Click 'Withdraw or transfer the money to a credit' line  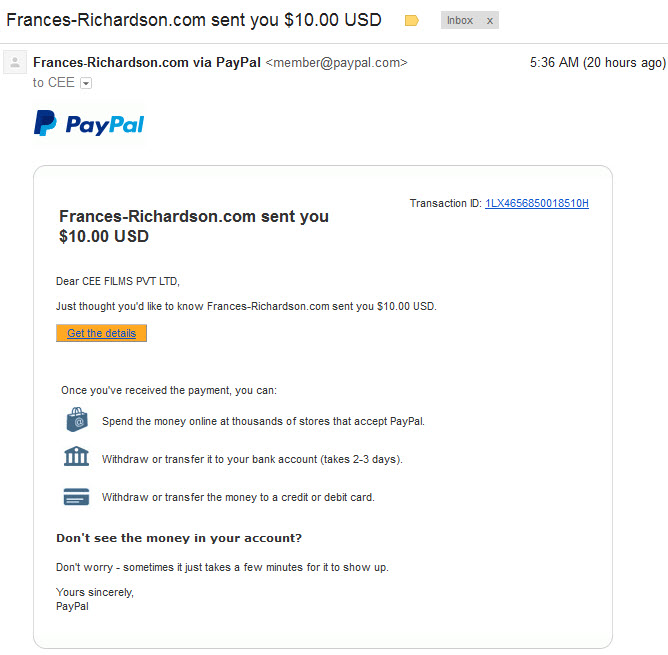tap(238, 497)
